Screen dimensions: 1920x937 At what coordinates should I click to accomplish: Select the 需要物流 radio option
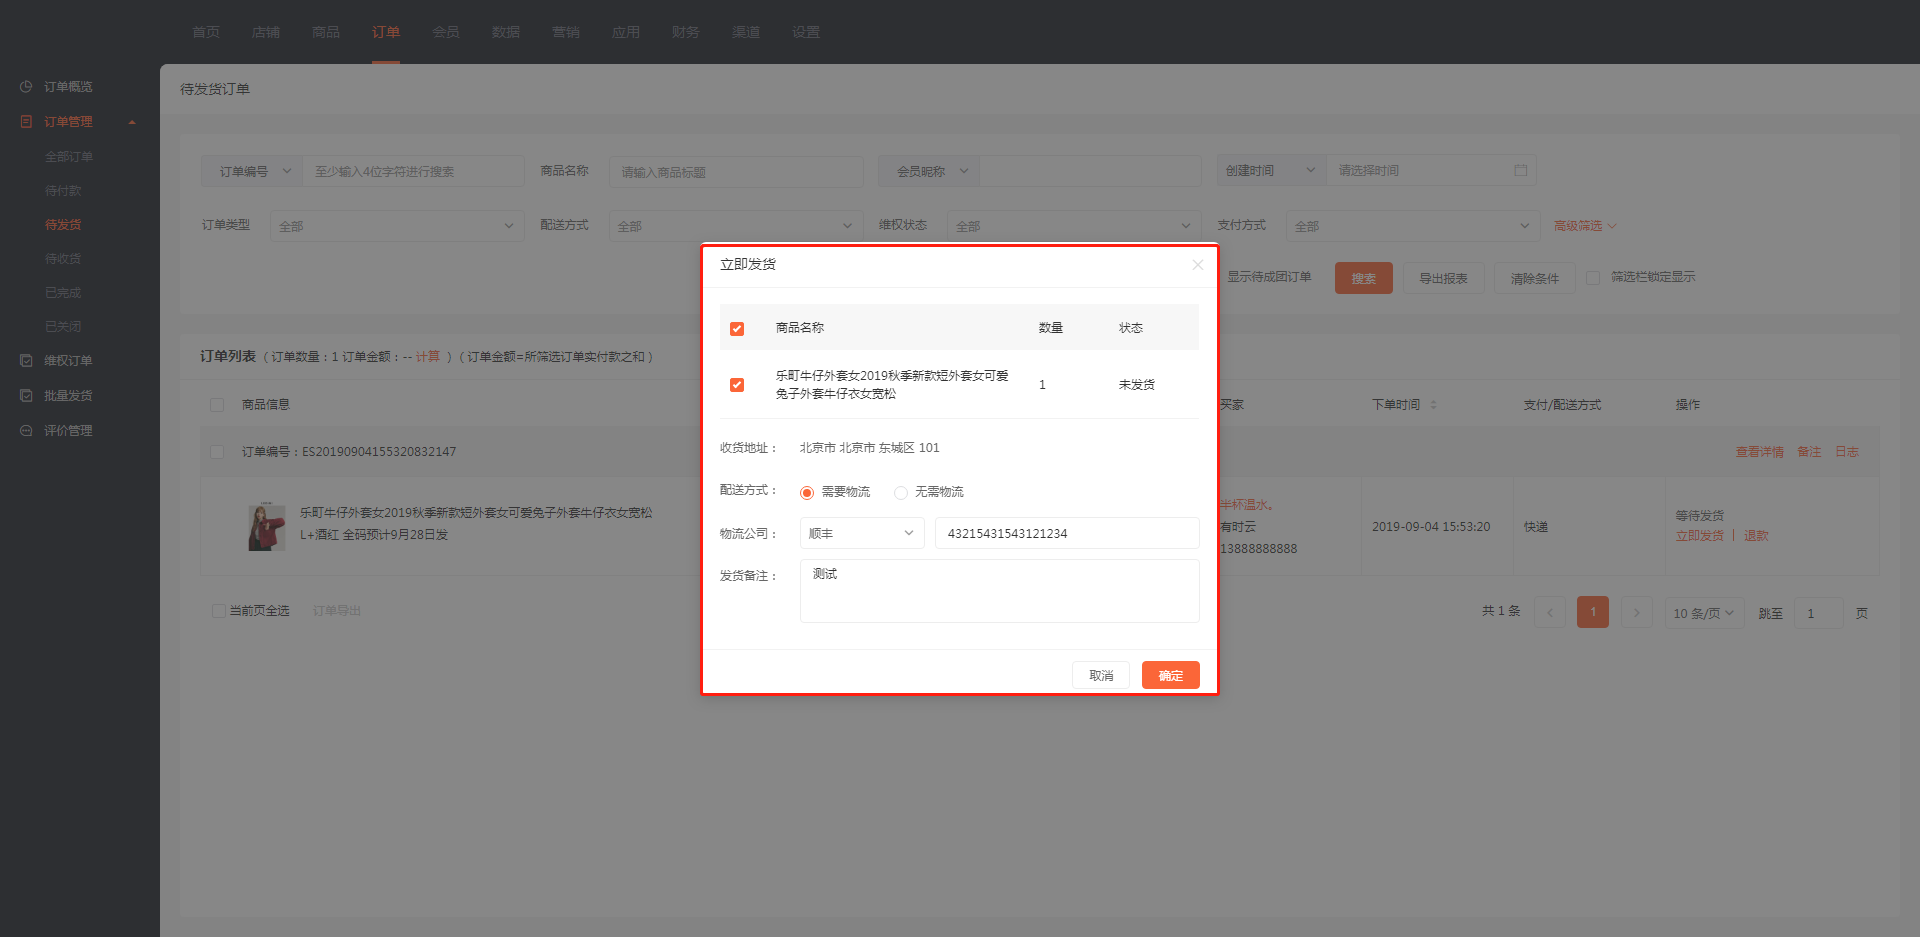click(807, 493)
